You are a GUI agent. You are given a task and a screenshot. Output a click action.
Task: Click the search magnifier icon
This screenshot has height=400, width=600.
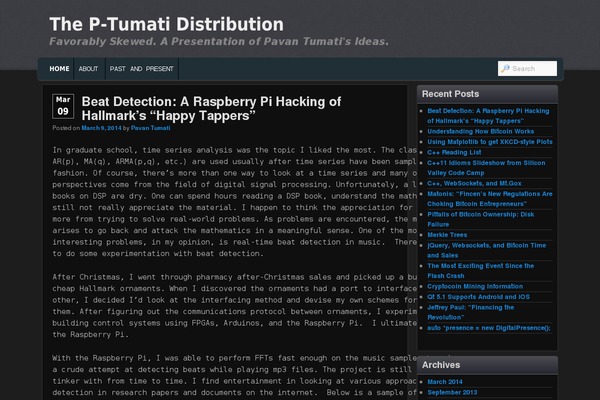[505, 69]
